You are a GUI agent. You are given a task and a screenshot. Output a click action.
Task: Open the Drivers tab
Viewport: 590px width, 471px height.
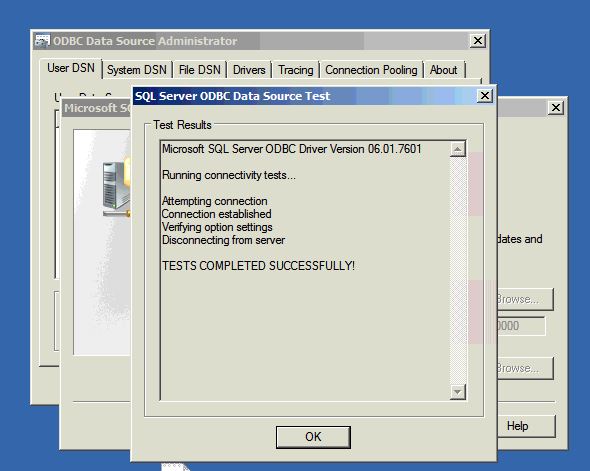249,70
